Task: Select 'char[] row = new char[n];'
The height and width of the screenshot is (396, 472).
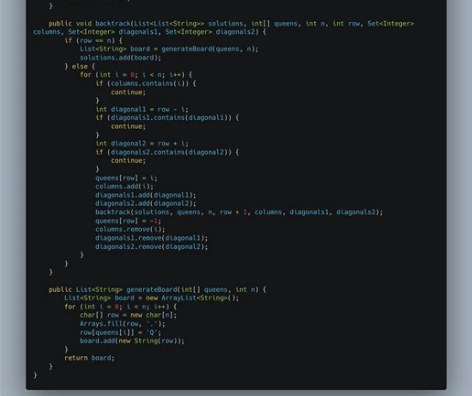Action: [x=128, y=315]
